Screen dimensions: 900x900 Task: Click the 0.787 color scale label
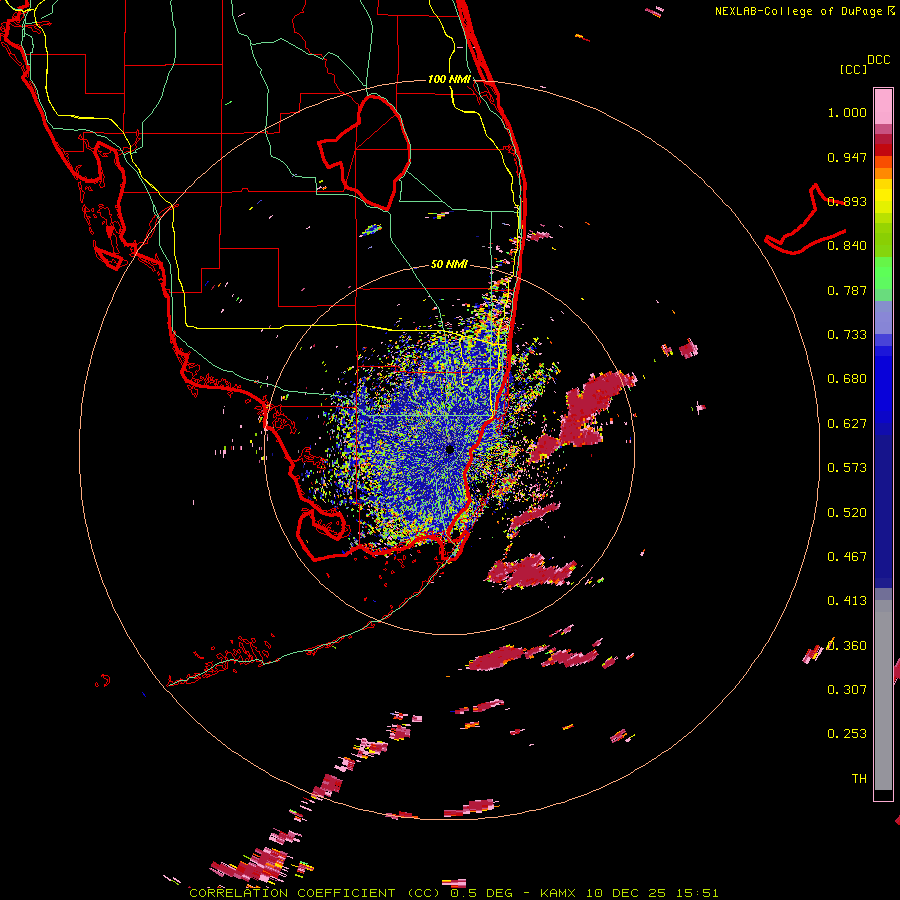click(847, 290)
